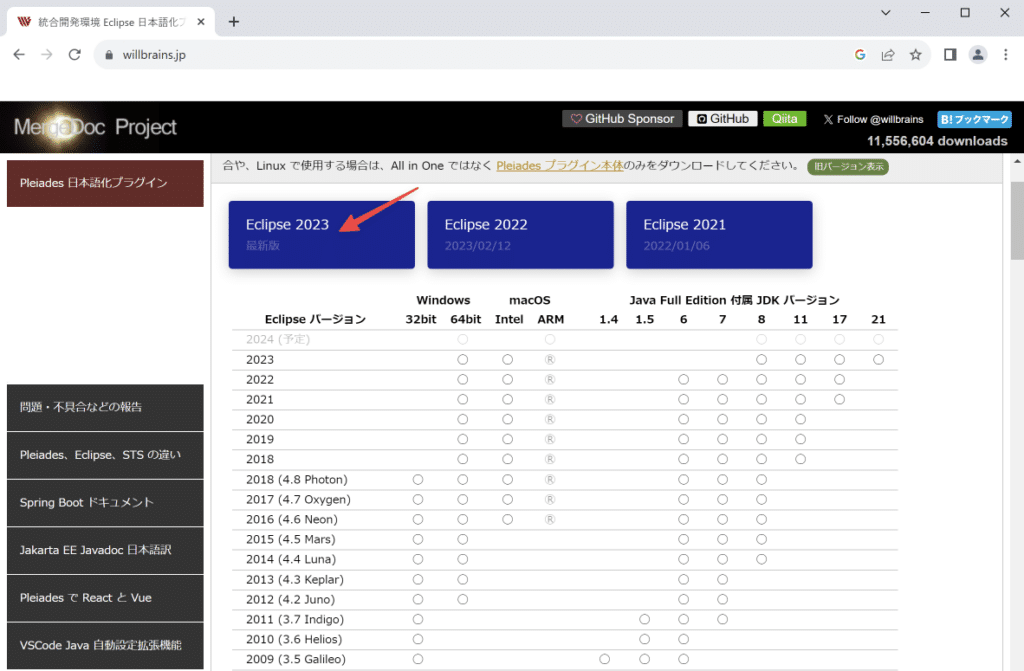Click the Eclipse 2023 最新版 download button
This screenshot has height=671, width=1024.
(321, 234)
